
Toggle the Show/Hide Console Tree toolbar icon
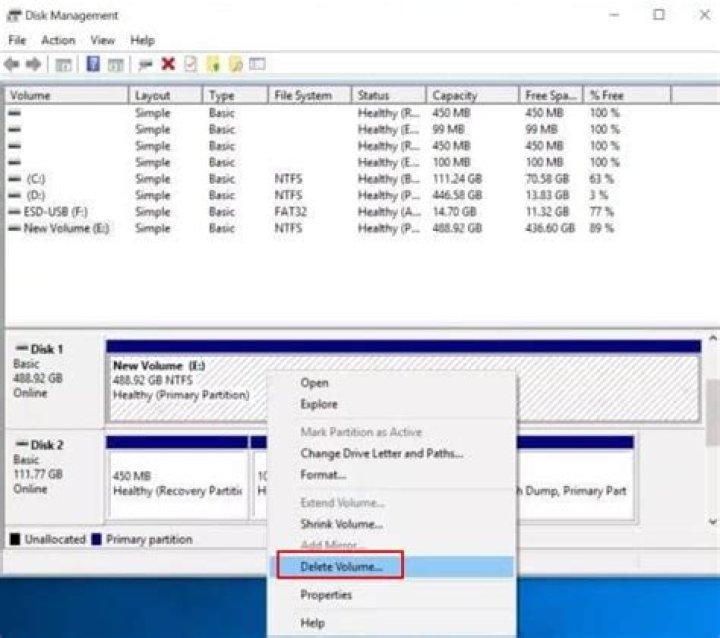point(63,65)
